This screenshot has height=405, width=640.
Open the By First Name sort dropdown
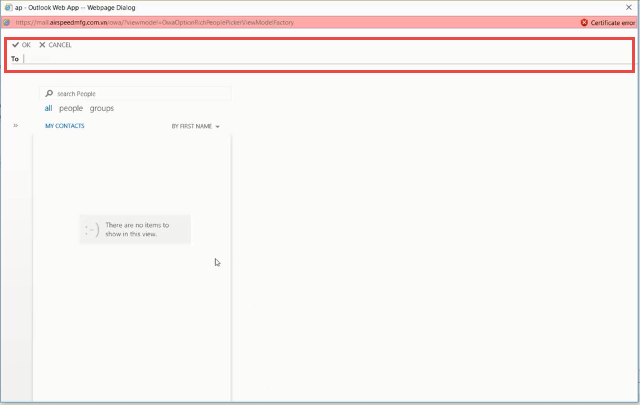pos(192,127)
